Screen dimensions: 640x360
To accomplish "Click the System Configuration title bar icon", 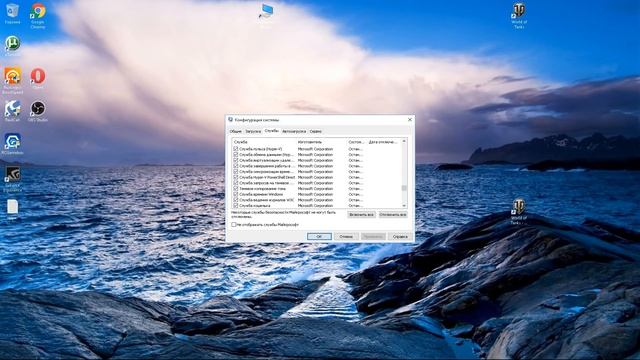I will click(x=231, y=120).
